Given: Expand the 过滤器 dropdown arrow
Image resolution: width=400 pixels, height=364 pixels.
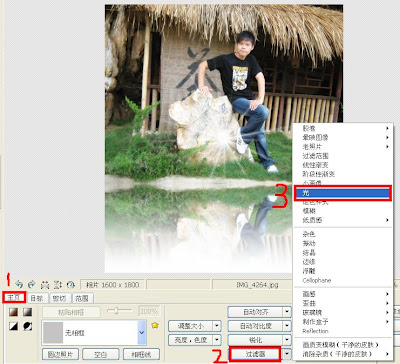Looking at the screenshot, I should pos(287,354).
